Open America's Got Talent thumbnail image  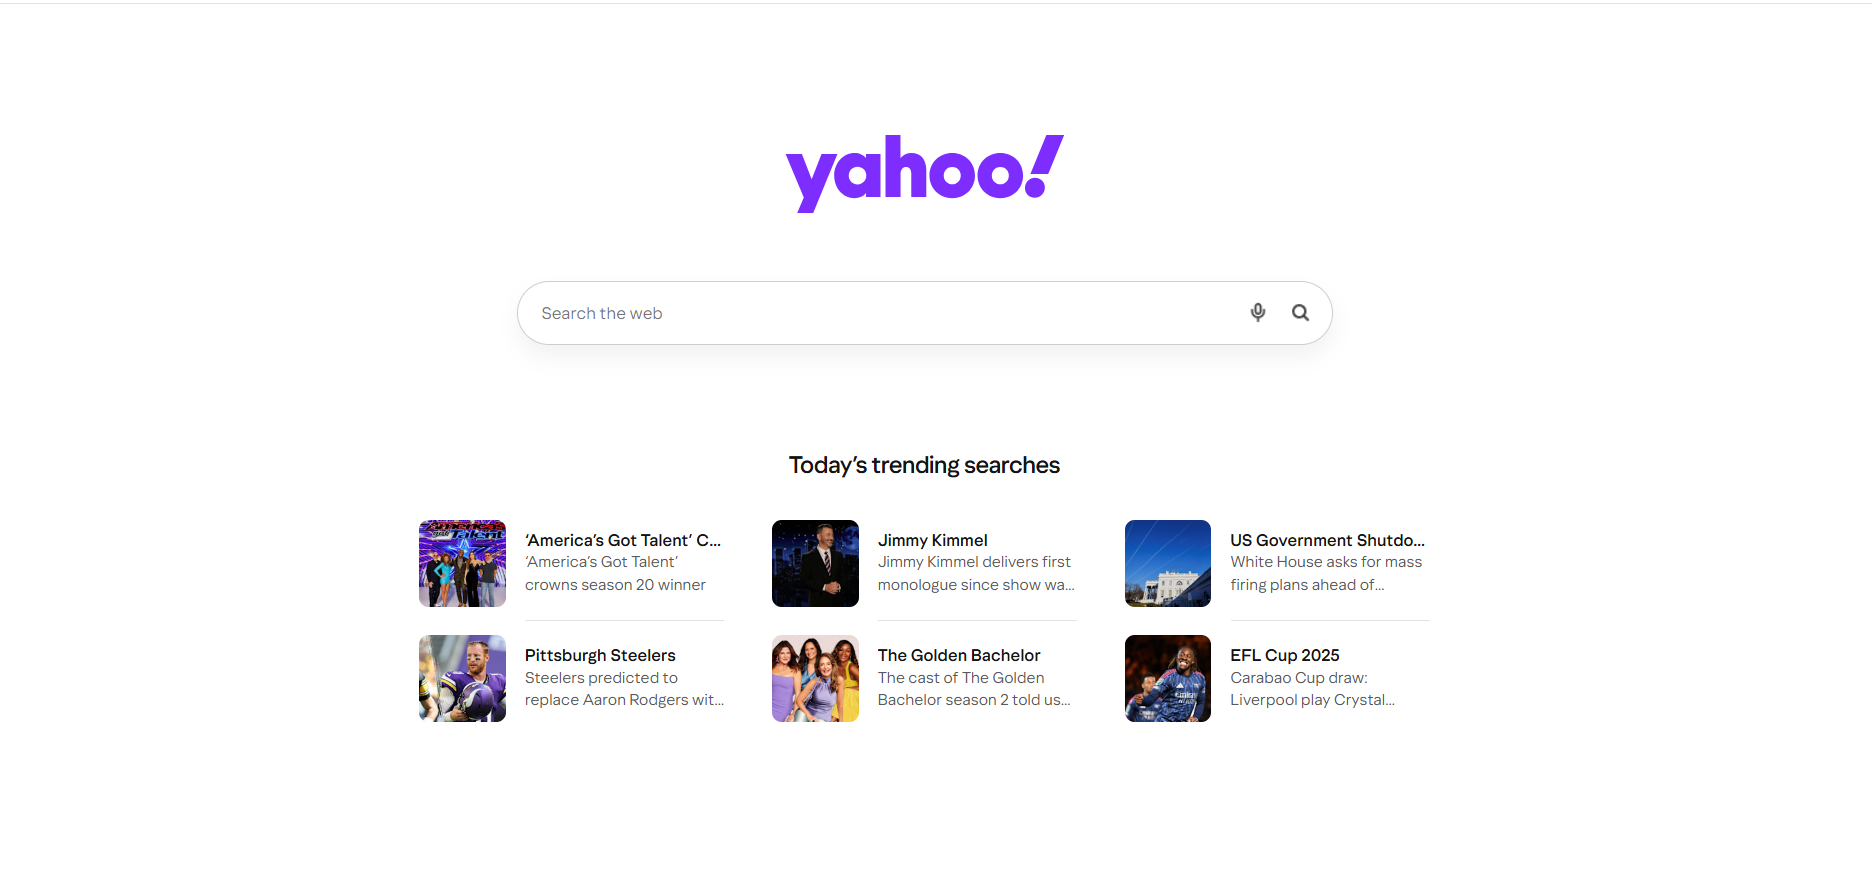point(462,563)
